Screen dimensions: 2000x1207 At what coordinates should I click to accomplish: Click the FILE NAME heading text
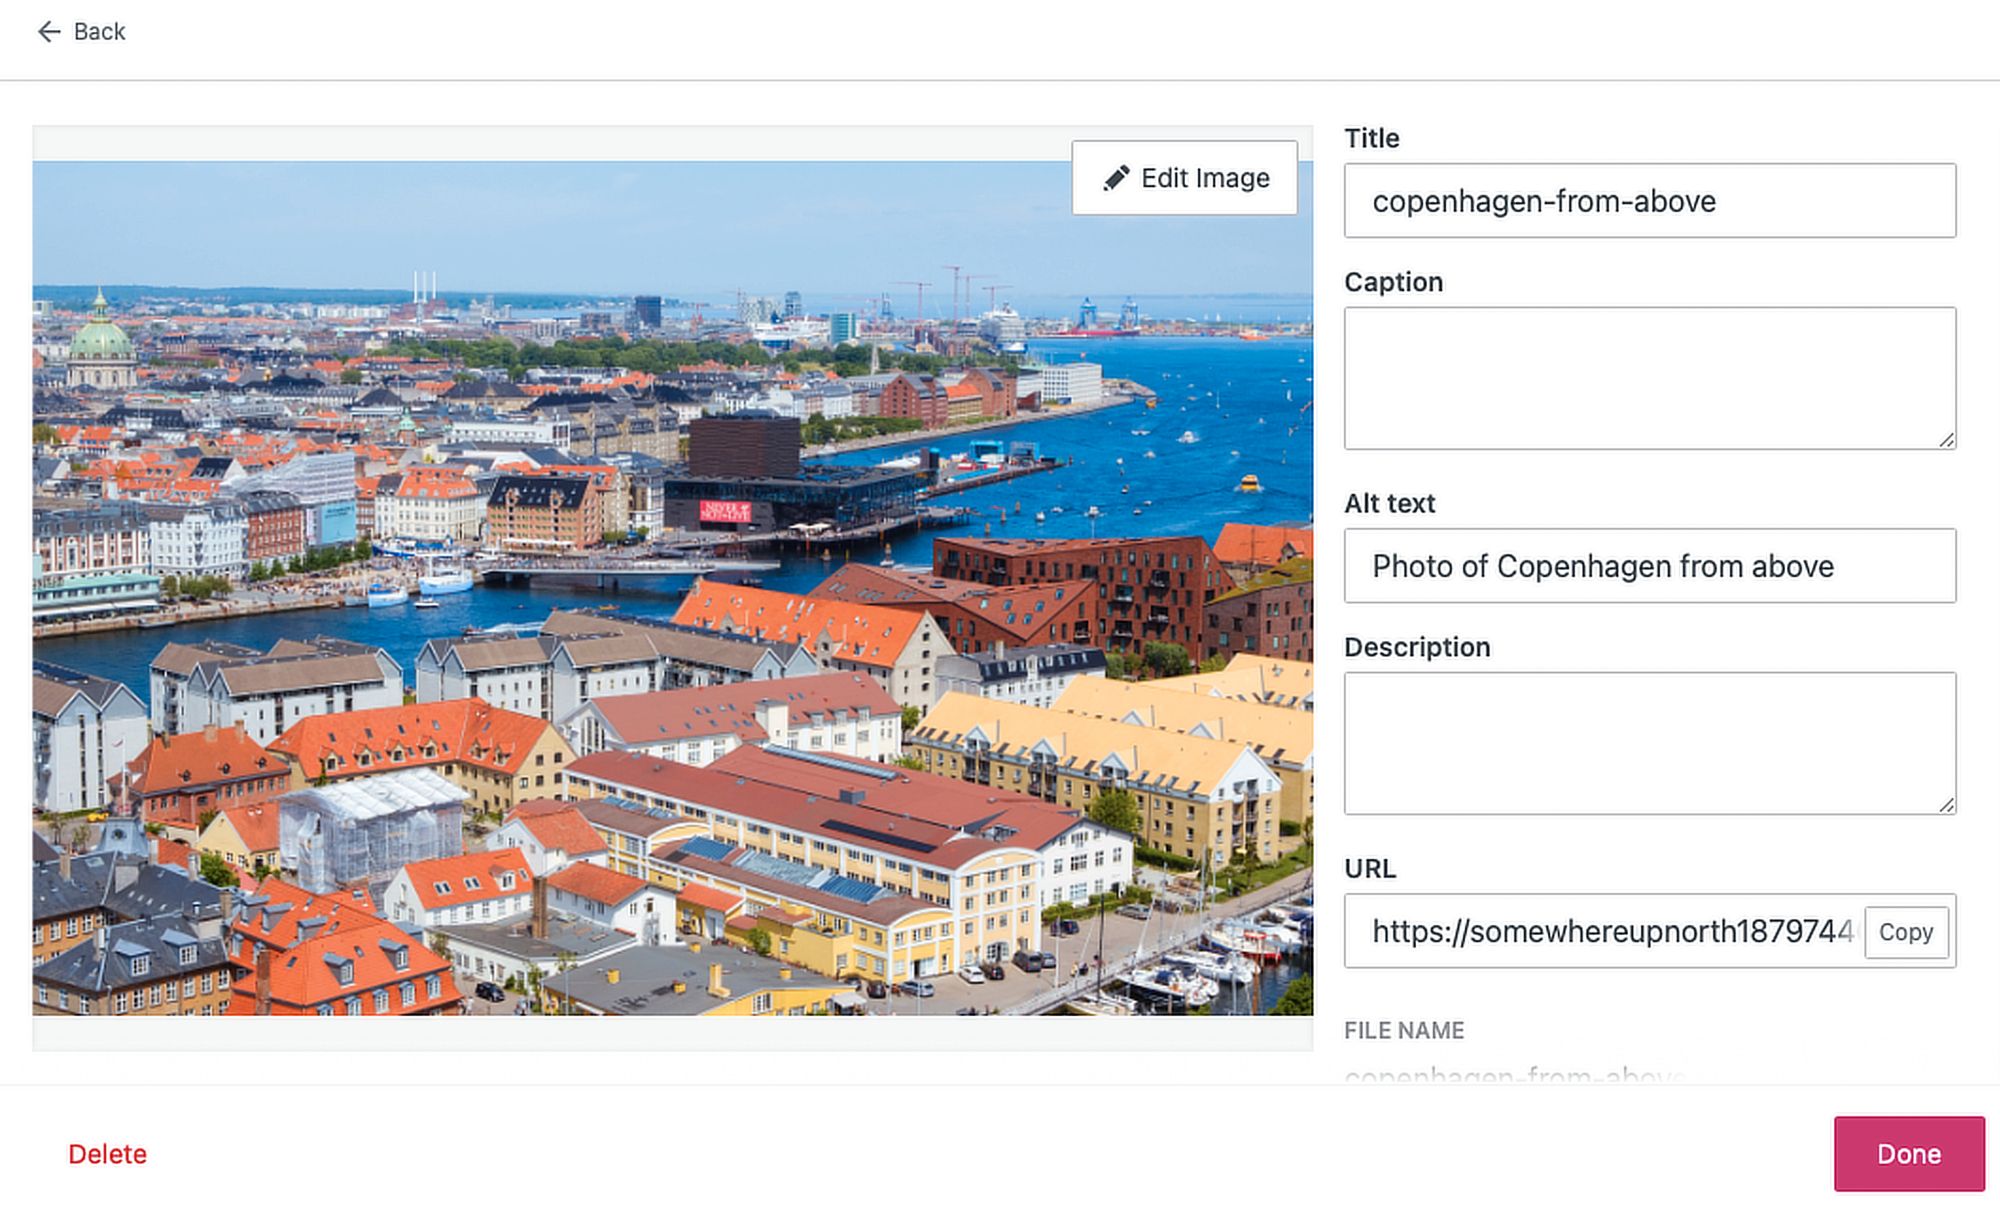click(1403, 1030)
